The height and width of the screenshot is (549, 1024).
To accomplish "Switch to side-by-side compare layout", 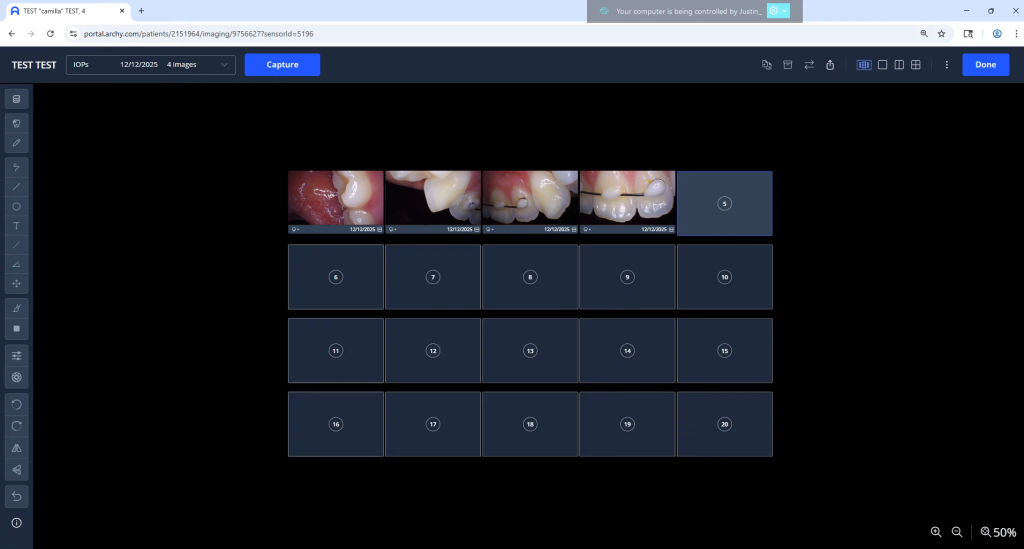I will click(x=899, y=65).
